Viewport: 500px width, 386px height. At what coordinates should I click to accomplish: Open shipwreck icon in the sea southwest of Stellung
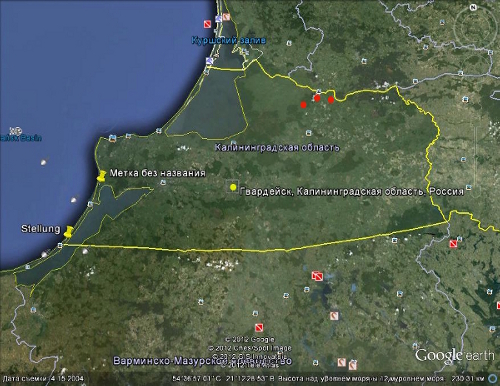pos(44,255)
